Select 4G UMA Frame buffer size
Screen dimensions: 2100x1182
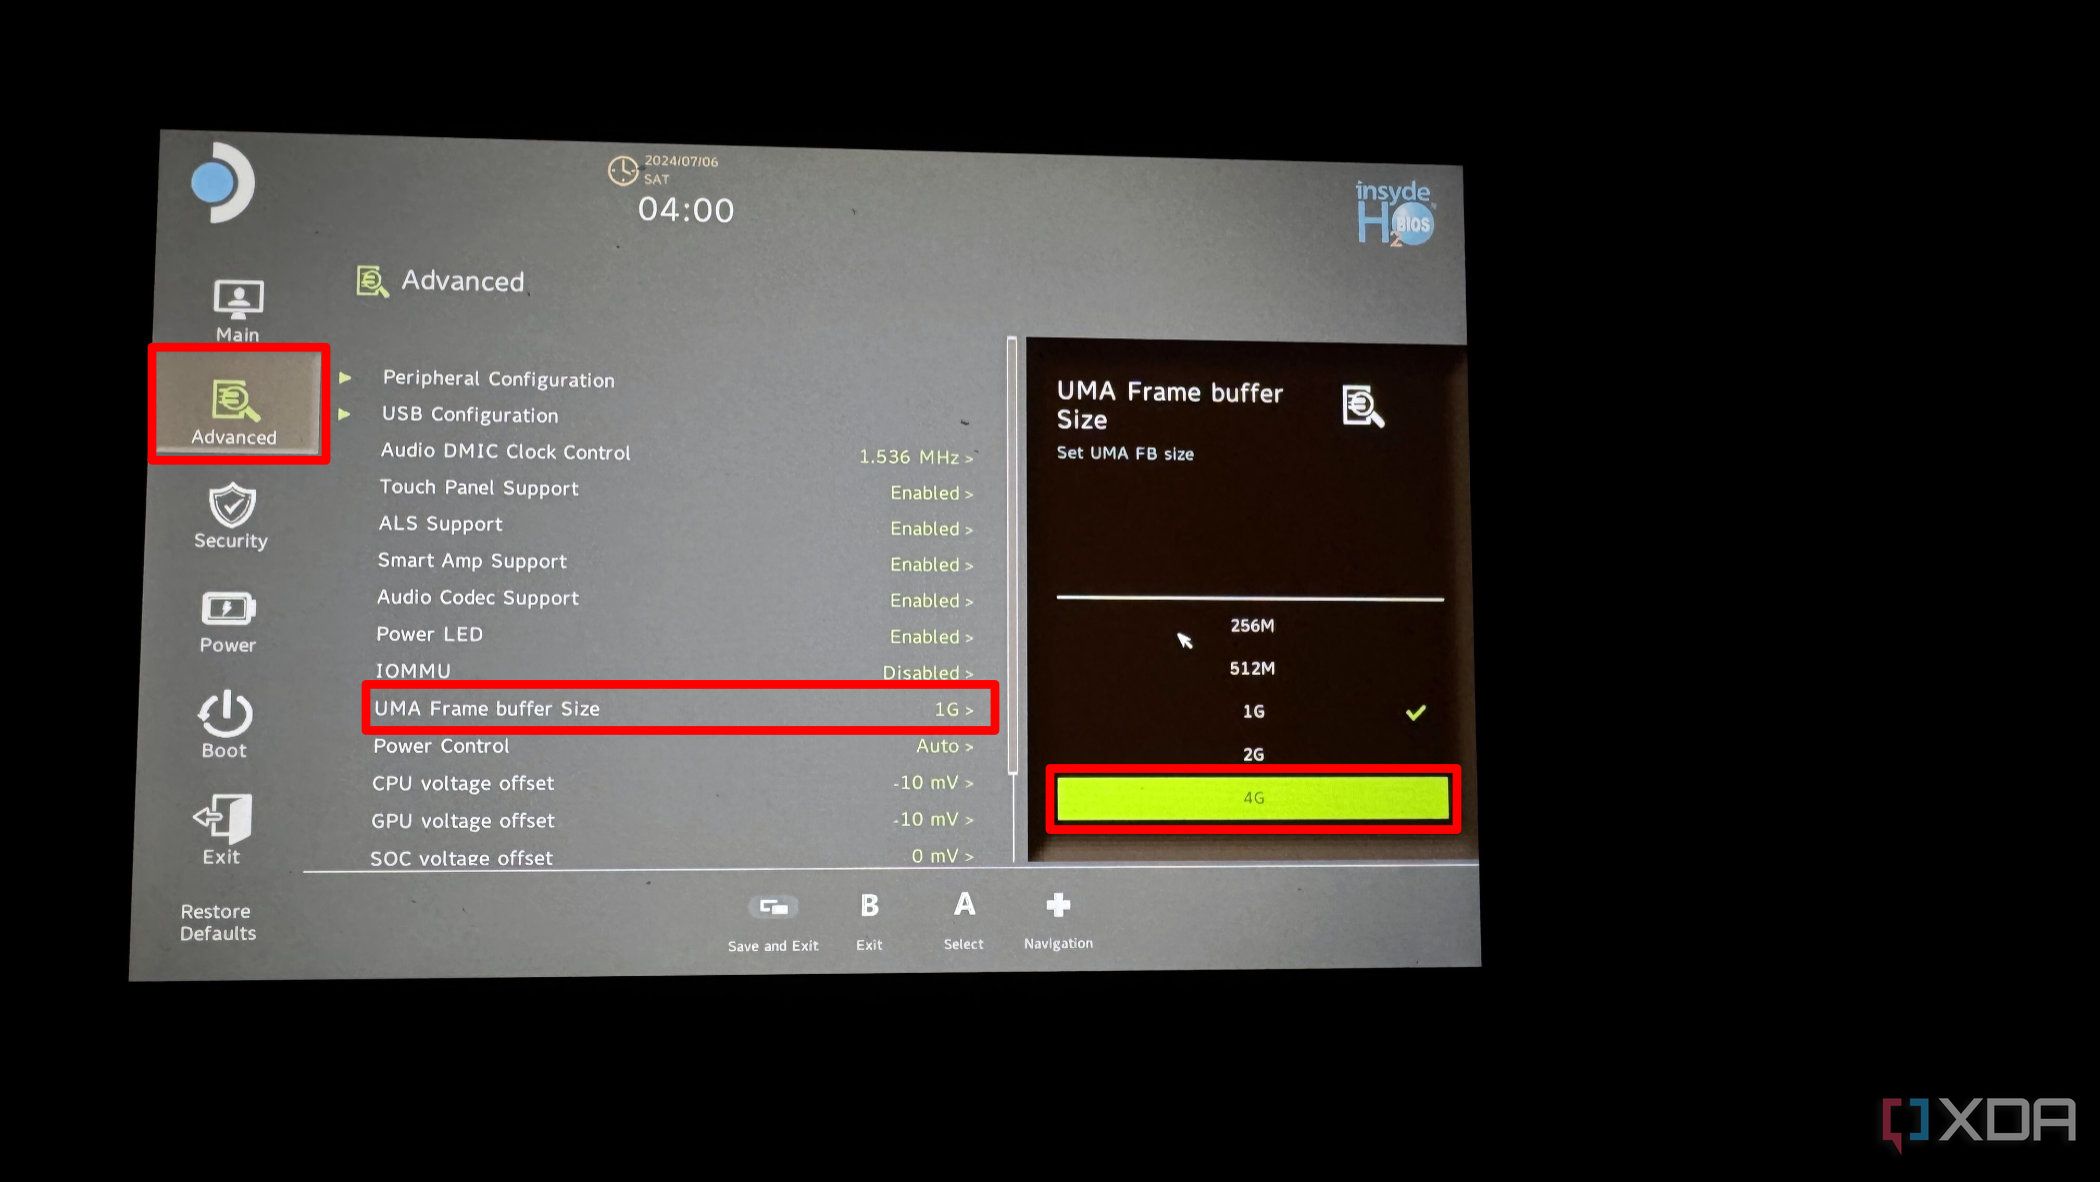coord(1250,797)
